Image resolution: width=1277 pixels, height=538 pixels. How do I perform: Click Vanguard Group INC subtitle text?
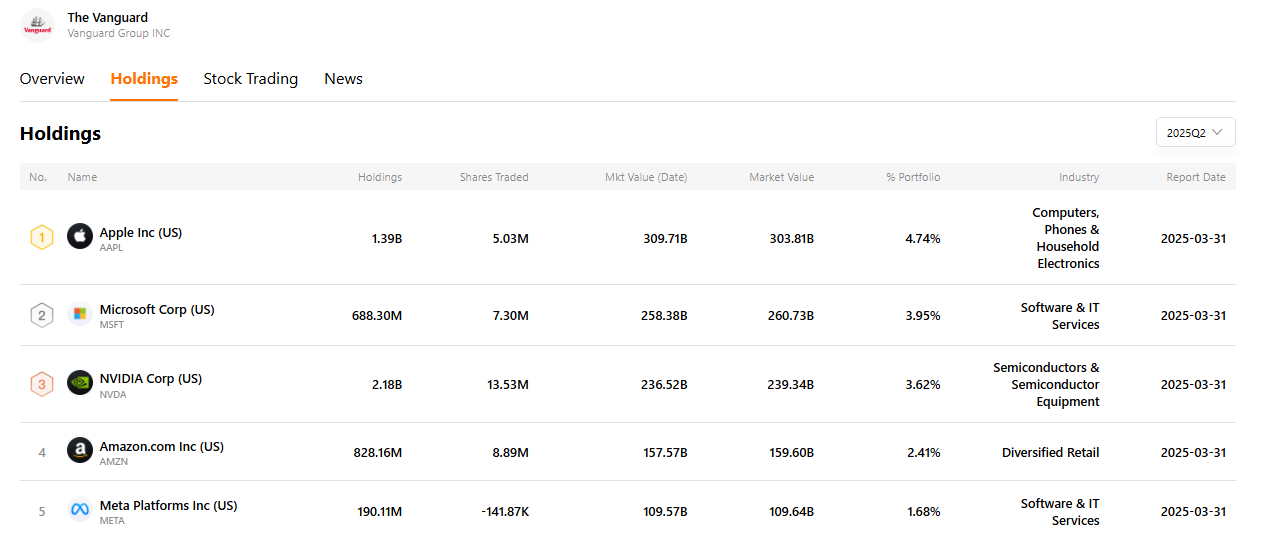tap(119, 33)
